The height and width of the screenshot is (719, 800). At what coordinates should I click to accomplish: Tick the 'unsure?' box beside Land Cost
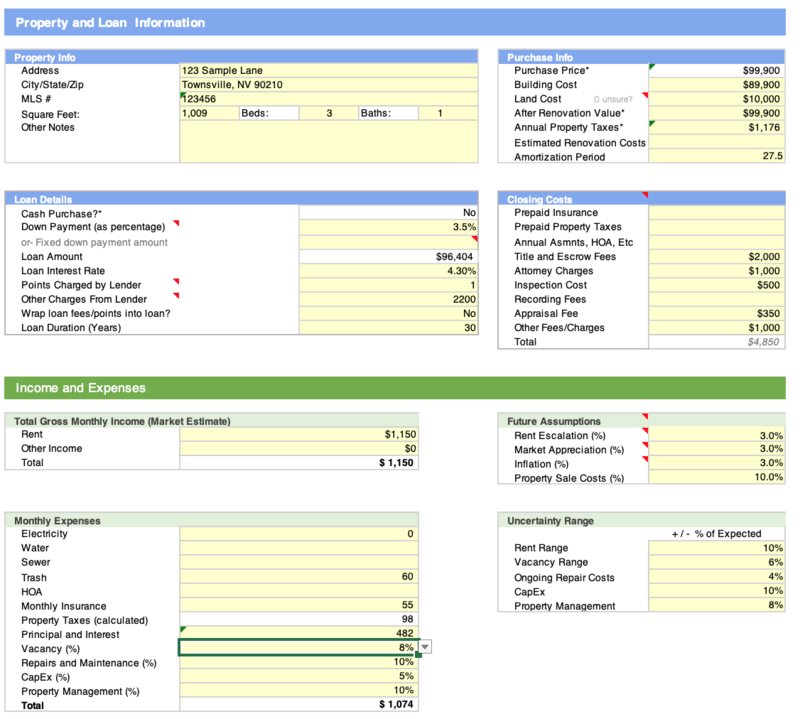tap(596, 99)
